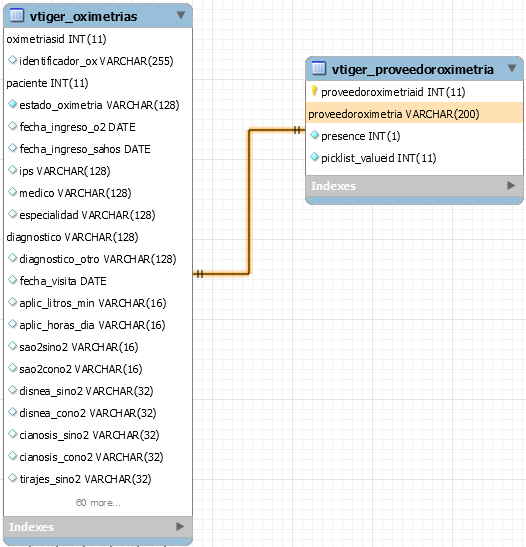Viewport: 526px width, 547px height.
Task: Click the filled diamond icon beside estado_oximetria
Action: 12,104
